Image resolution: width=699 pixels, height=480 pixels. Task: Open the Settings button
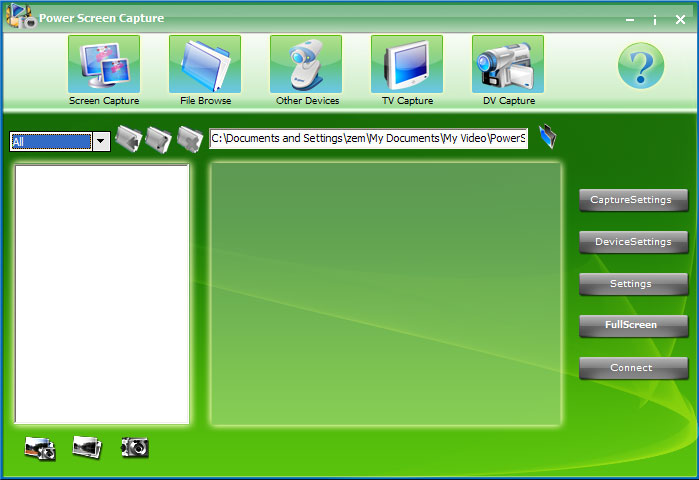click(x=633, y=284)
